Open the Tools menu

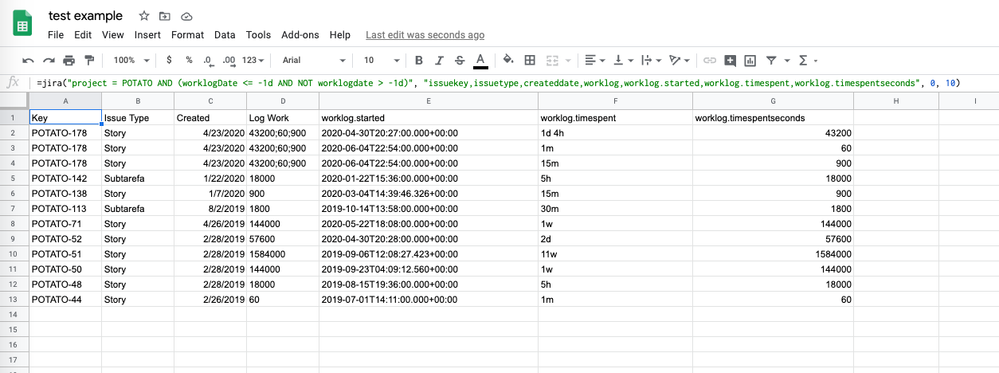(x=259, y=35)
